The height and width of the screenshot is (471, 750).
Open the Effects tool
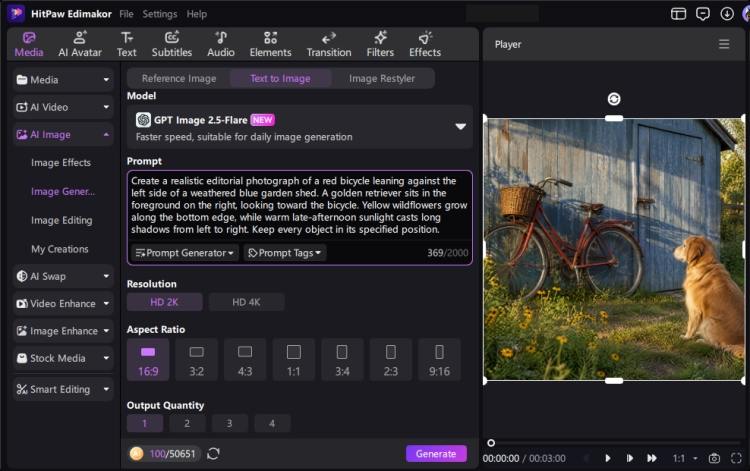click(425, 44)
